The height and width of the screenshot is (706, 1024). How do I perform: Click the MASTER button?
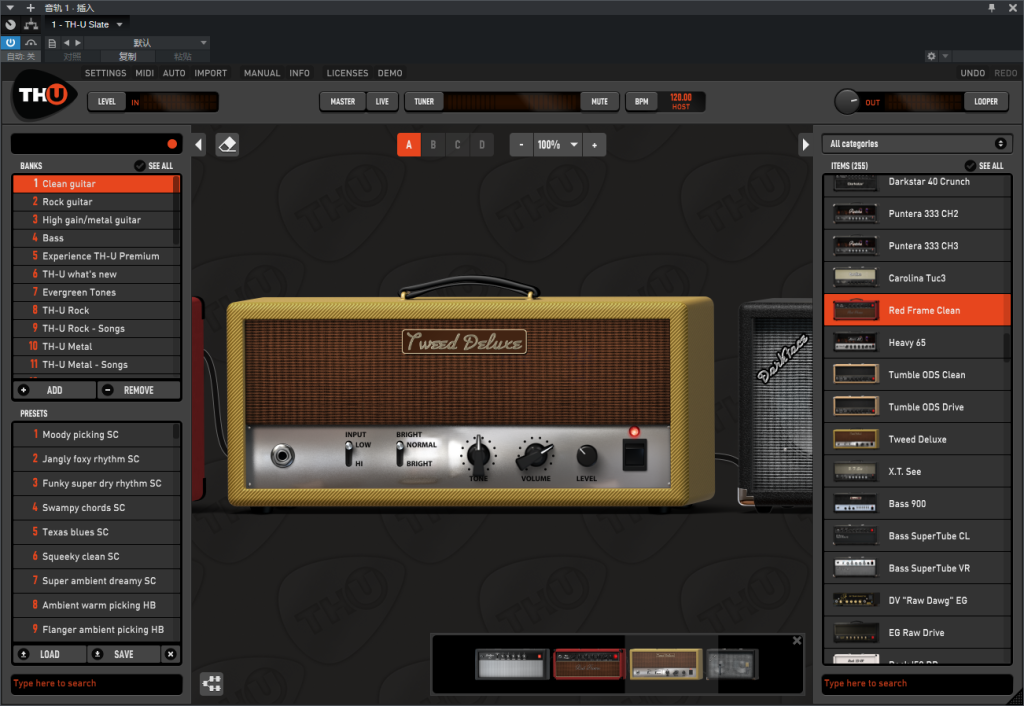click(343, 102)
